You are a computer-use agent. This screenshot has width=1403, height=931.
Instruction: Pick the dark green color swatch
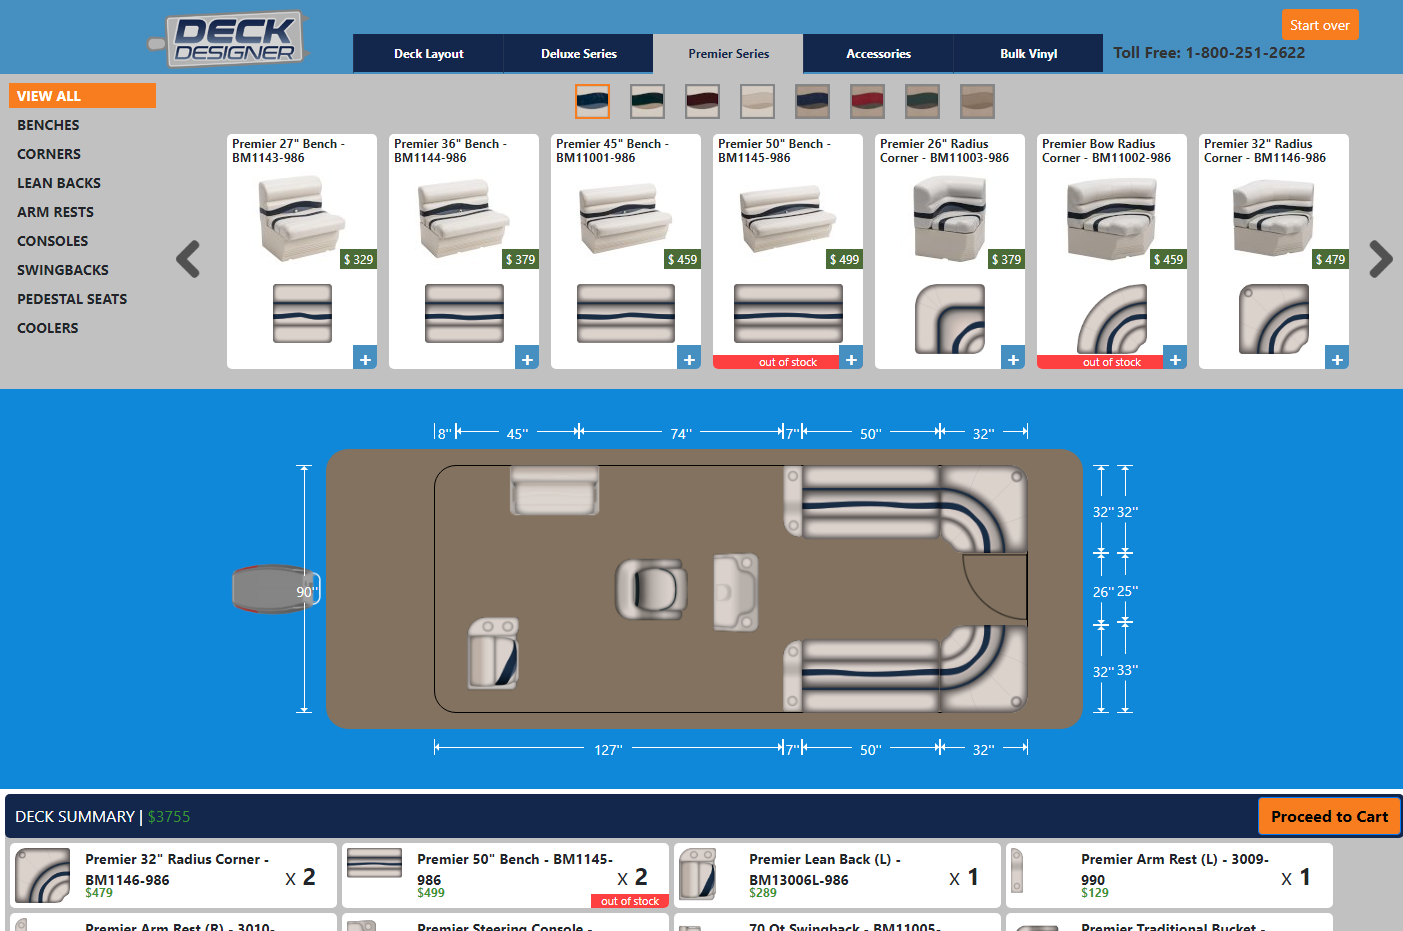(x=647, y=101)
